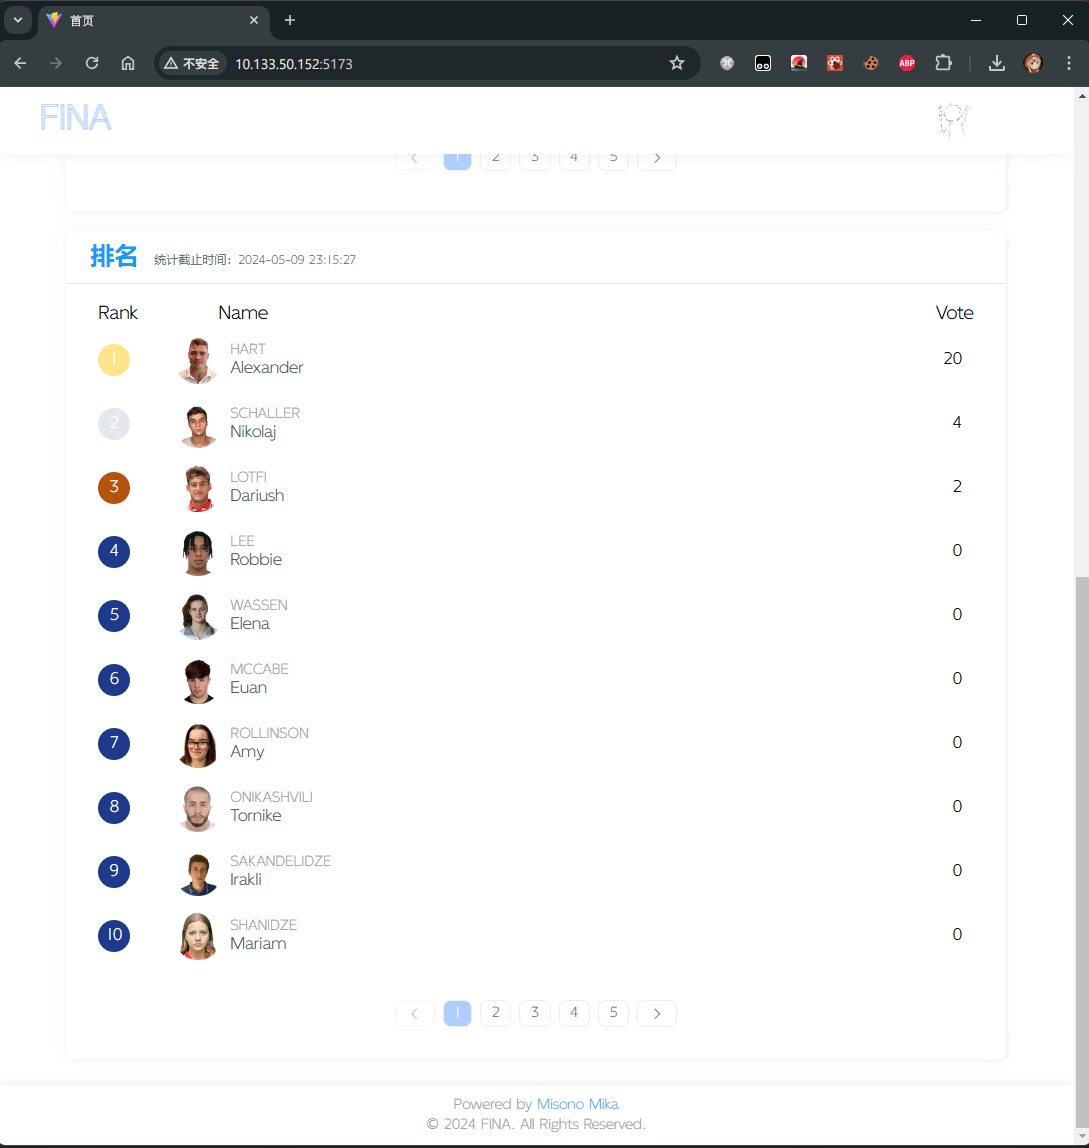This screenshot has height=1148, width=1089.
Task: Go to page 5 in bottom pagination
Action: [x=614, y=1013]
